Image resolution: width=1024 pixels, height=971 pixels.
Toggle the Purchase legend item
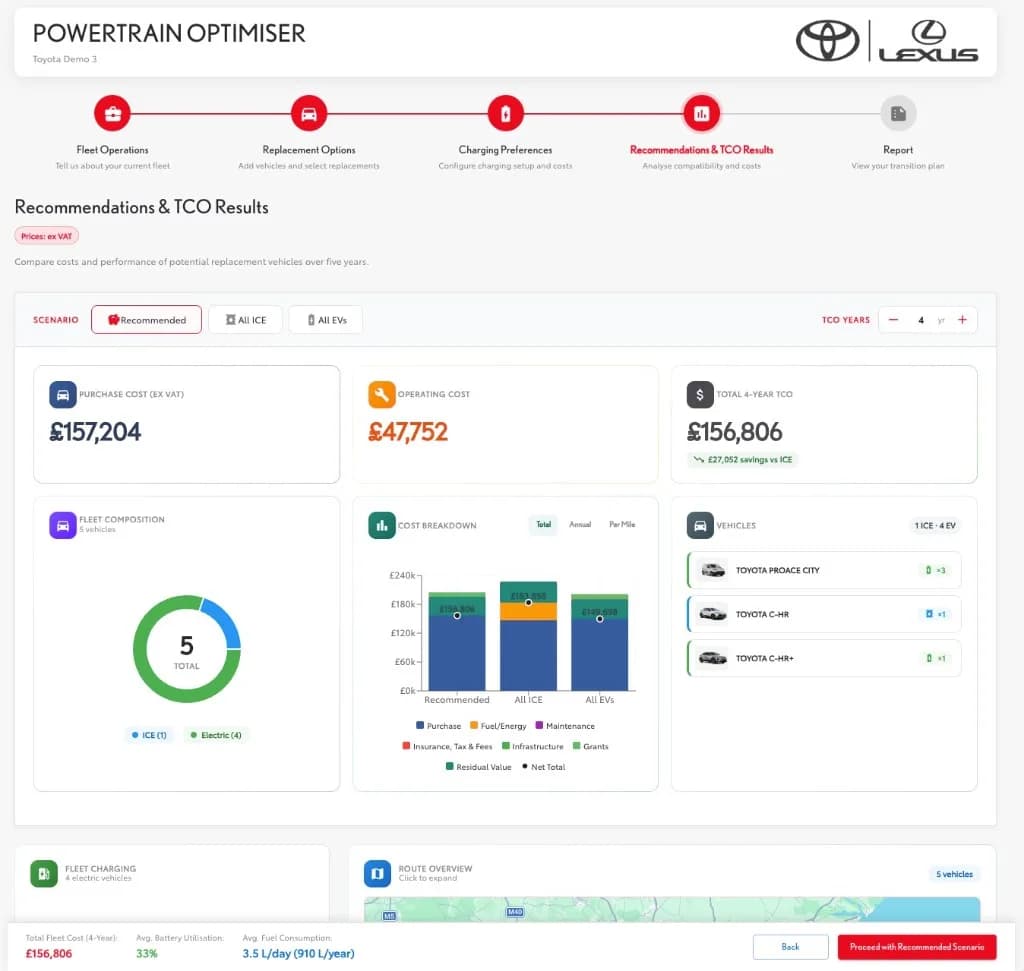pos(438,726)
